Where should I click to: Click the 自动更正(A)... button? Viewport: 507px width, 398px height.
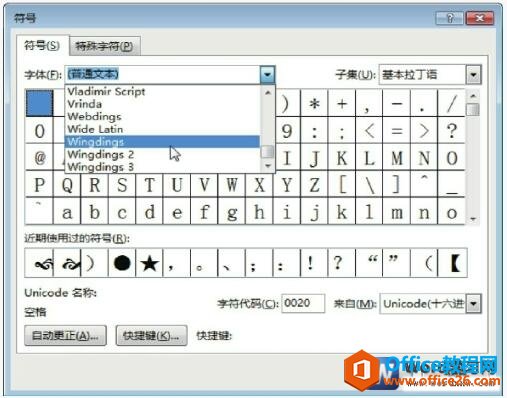[65, 335]
